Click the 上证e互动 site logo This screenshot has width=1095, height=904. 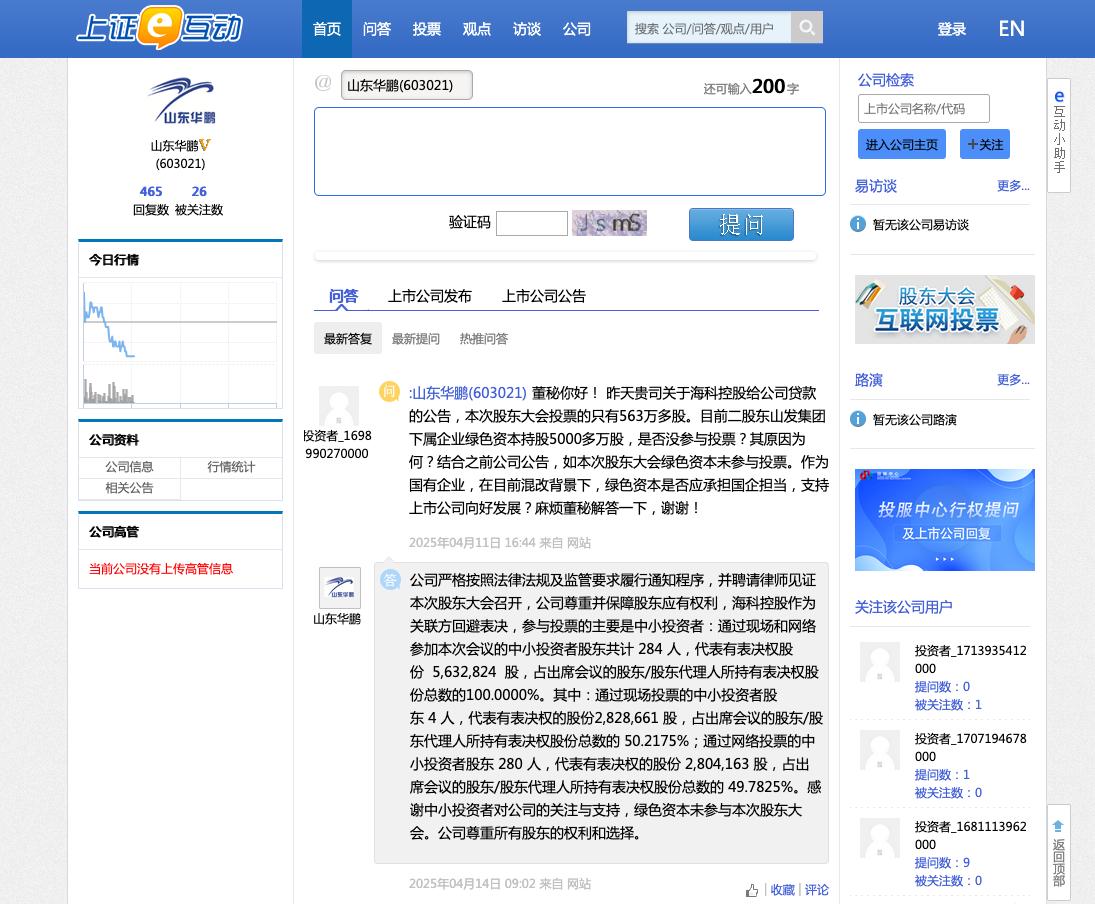160,28
